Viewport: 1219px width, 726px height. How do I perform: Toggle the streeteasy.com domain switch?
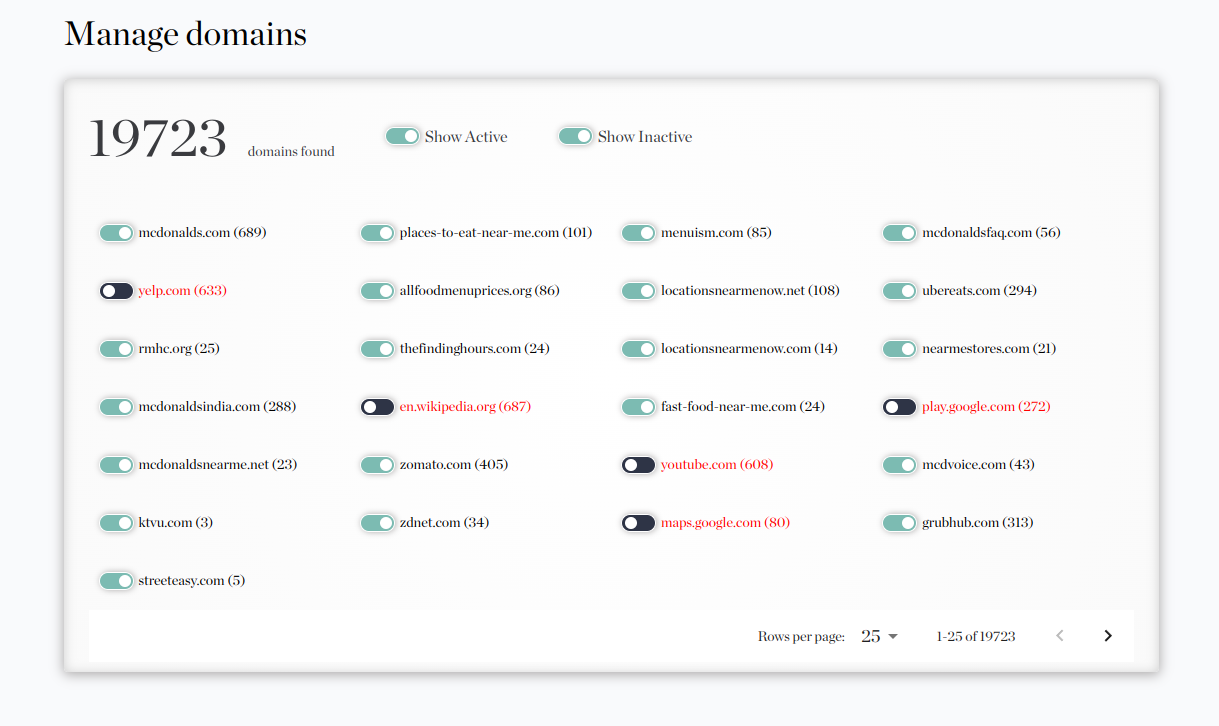click(x=116, y=581)
